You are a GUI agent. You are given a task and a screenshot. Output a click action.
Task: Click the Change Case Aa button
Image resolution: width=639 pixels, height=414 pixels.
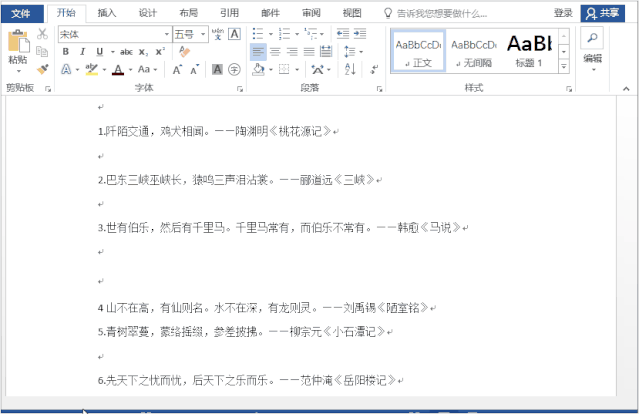[144, 70]
